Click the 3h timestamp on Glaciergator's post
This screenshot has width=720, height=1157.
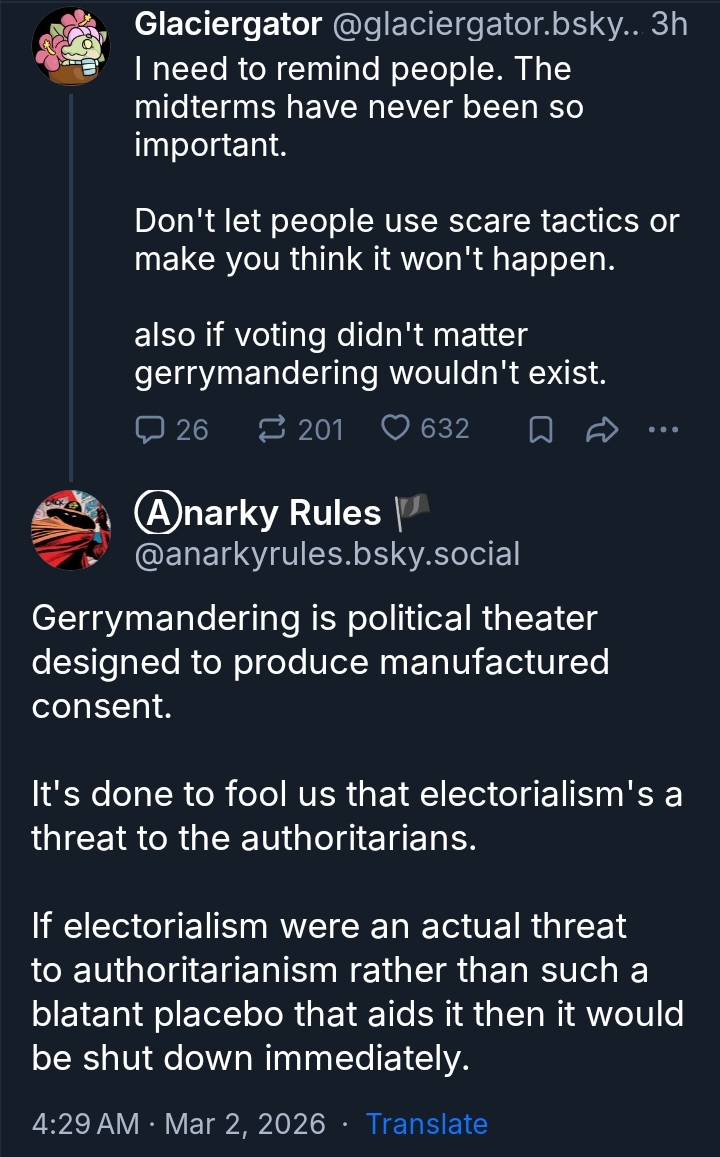click(669, 25)
